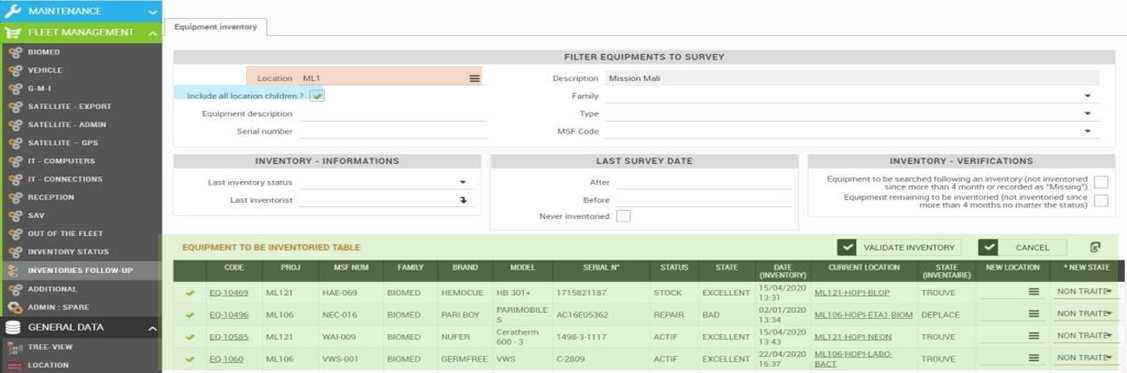Image resolution: width=1127 pixels, height=373 pixels.
Task: Open equipment link EQ-10496
Action: pos(229,315)
